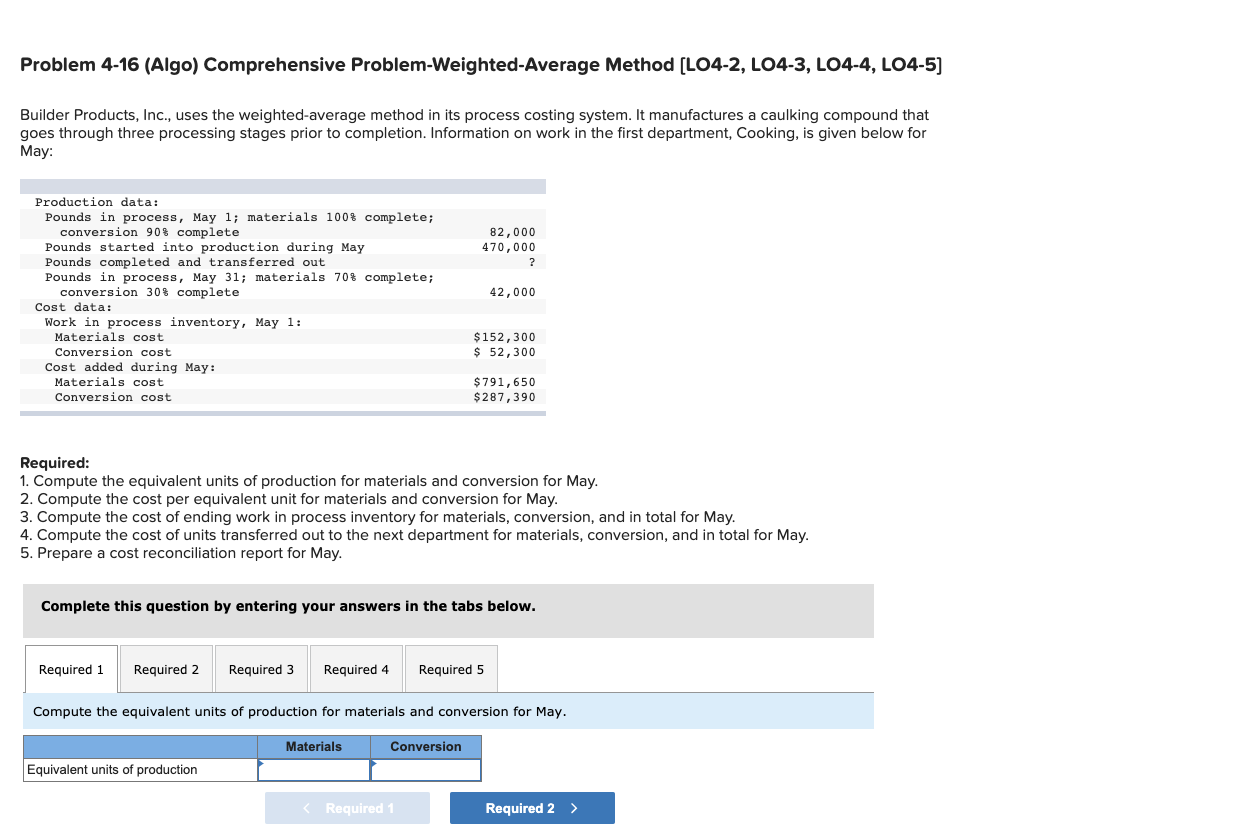1241x831 pixels.
Task: Click the disabled Required 1 back button
Action: pos(347,807)
